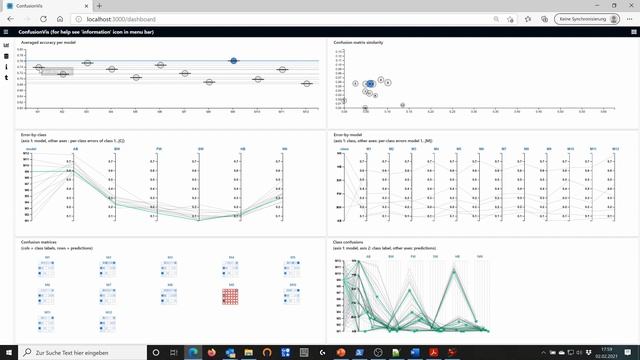640x360 pixels.
Task: Click the highlighted blue similarity scatter point
Action: click(x=370, y=84)
